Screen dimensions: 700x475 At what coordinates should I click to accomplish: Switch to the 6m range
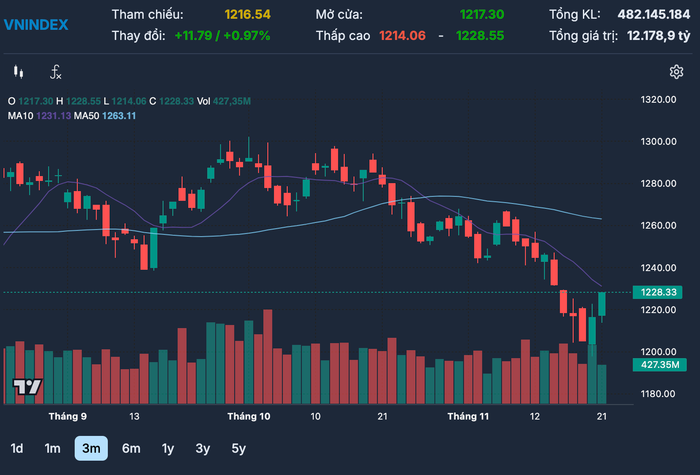click(131, 448)
